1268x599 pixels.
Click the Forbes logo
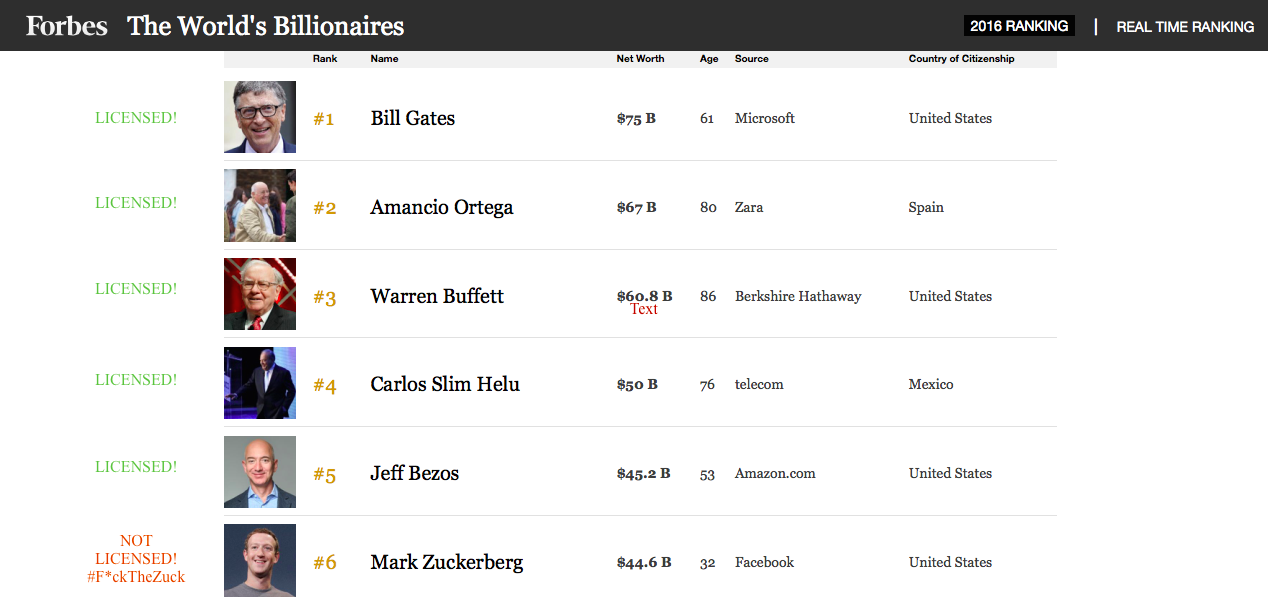pos(66,26)
